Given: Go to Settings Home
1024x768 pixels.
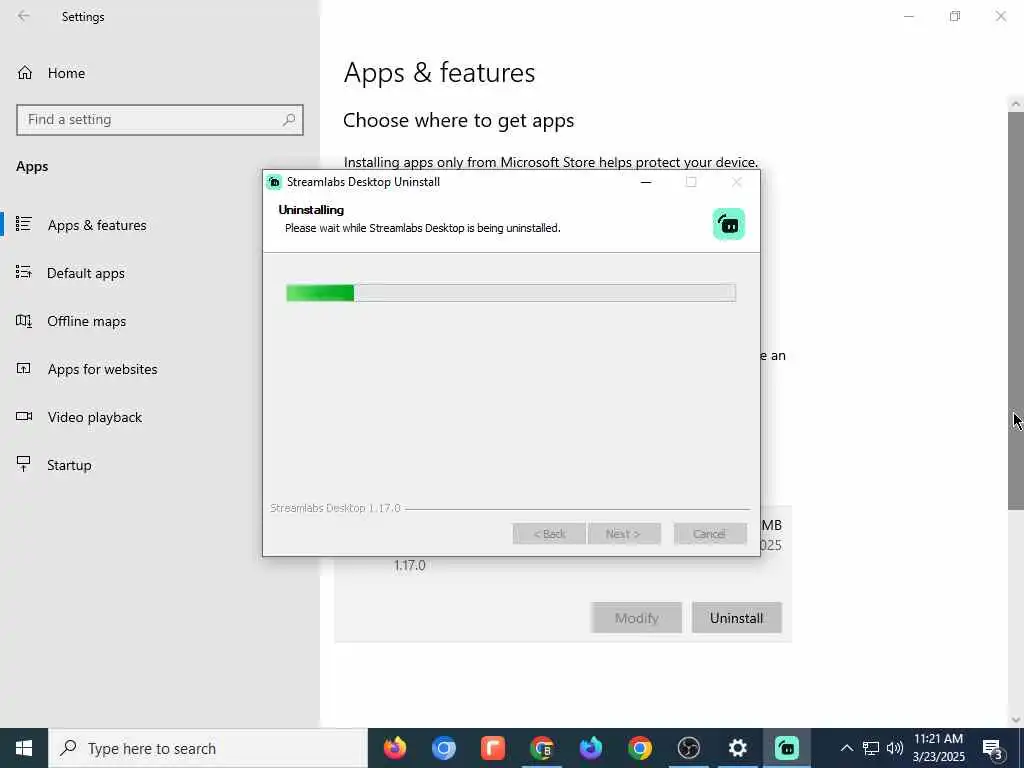Looking at the screenshot, I should (66, 73).
